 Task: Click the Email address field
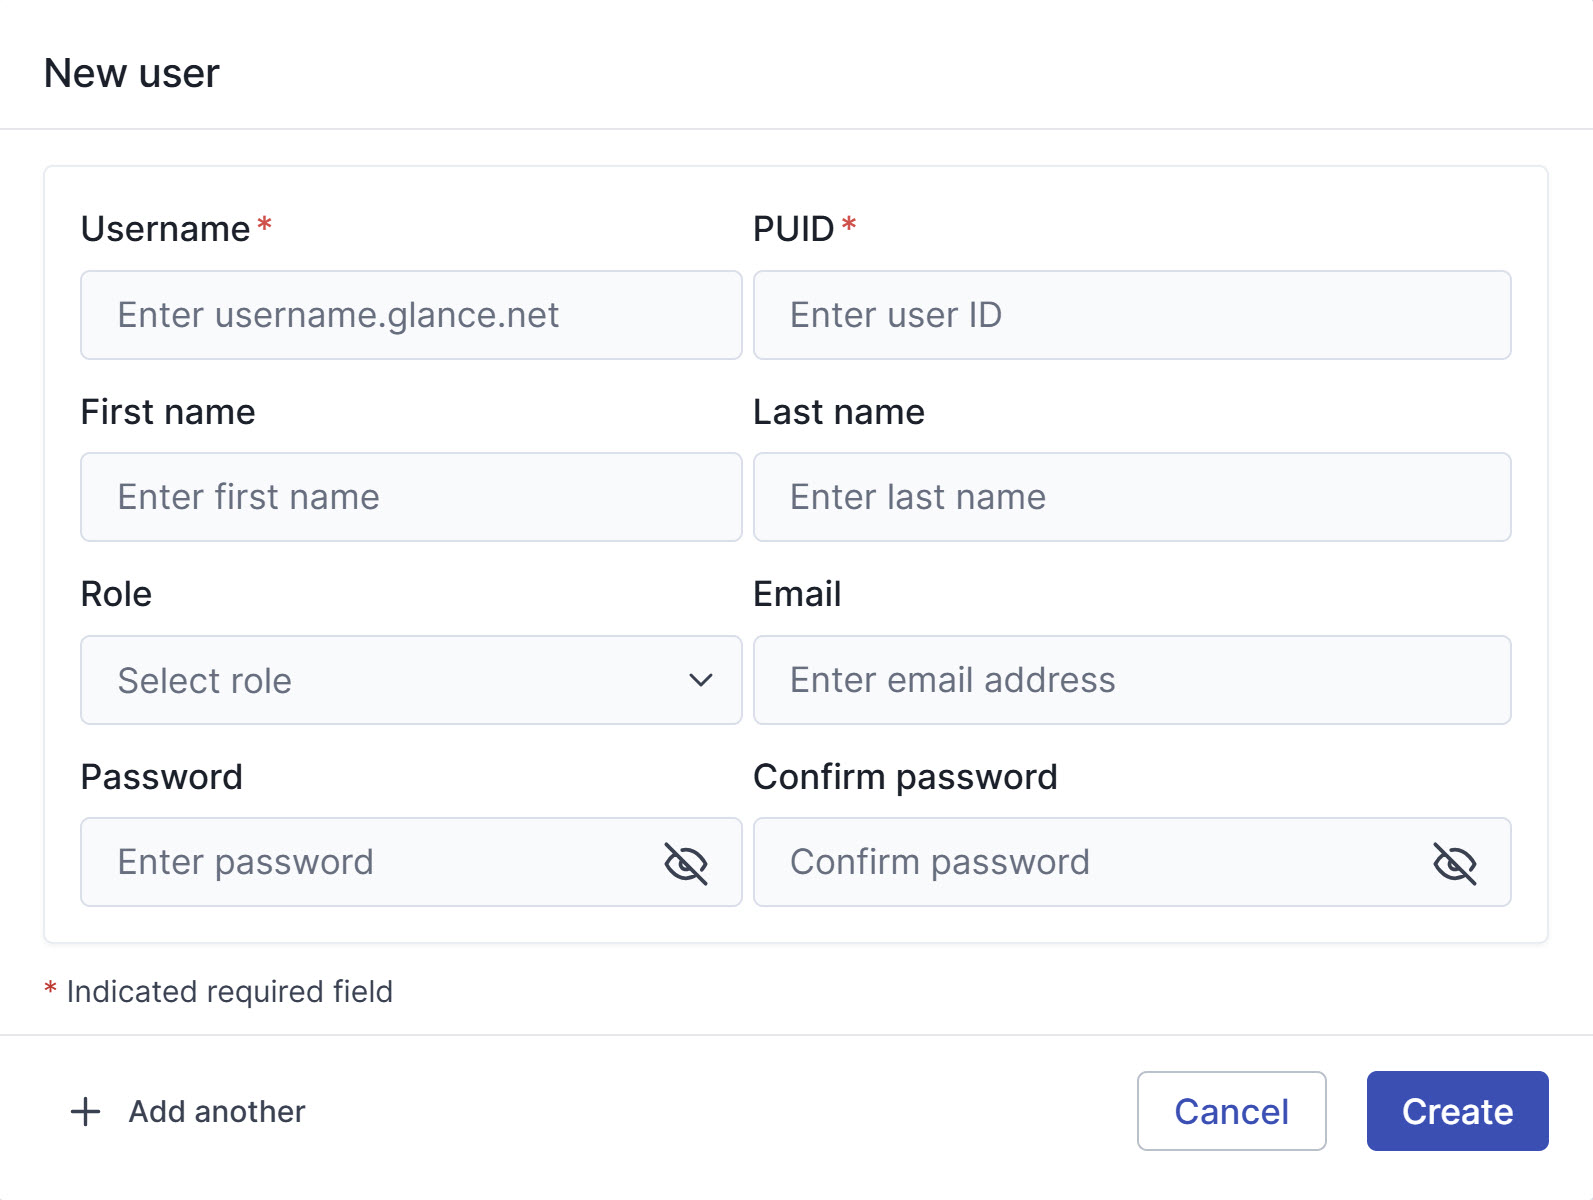(x=1132, y=680)
